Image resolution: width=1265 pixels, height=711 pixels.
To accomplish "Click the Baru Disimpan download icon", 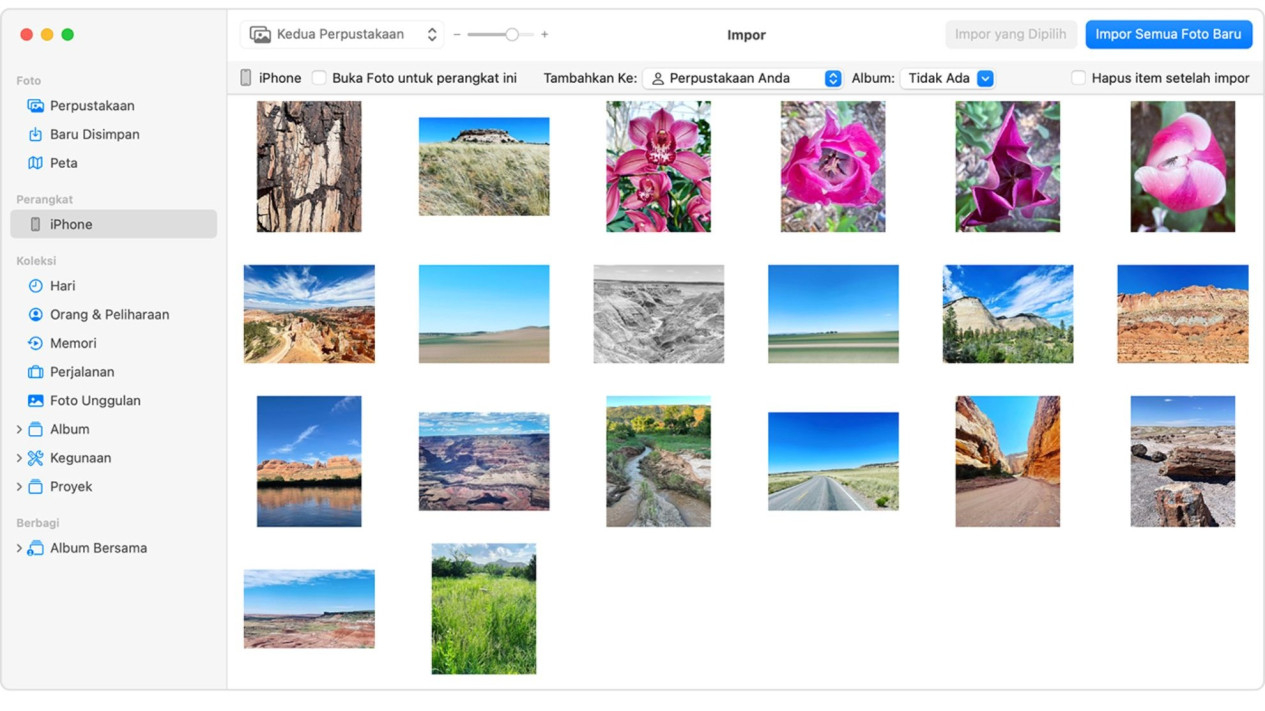I will click(x=35, y=134).
